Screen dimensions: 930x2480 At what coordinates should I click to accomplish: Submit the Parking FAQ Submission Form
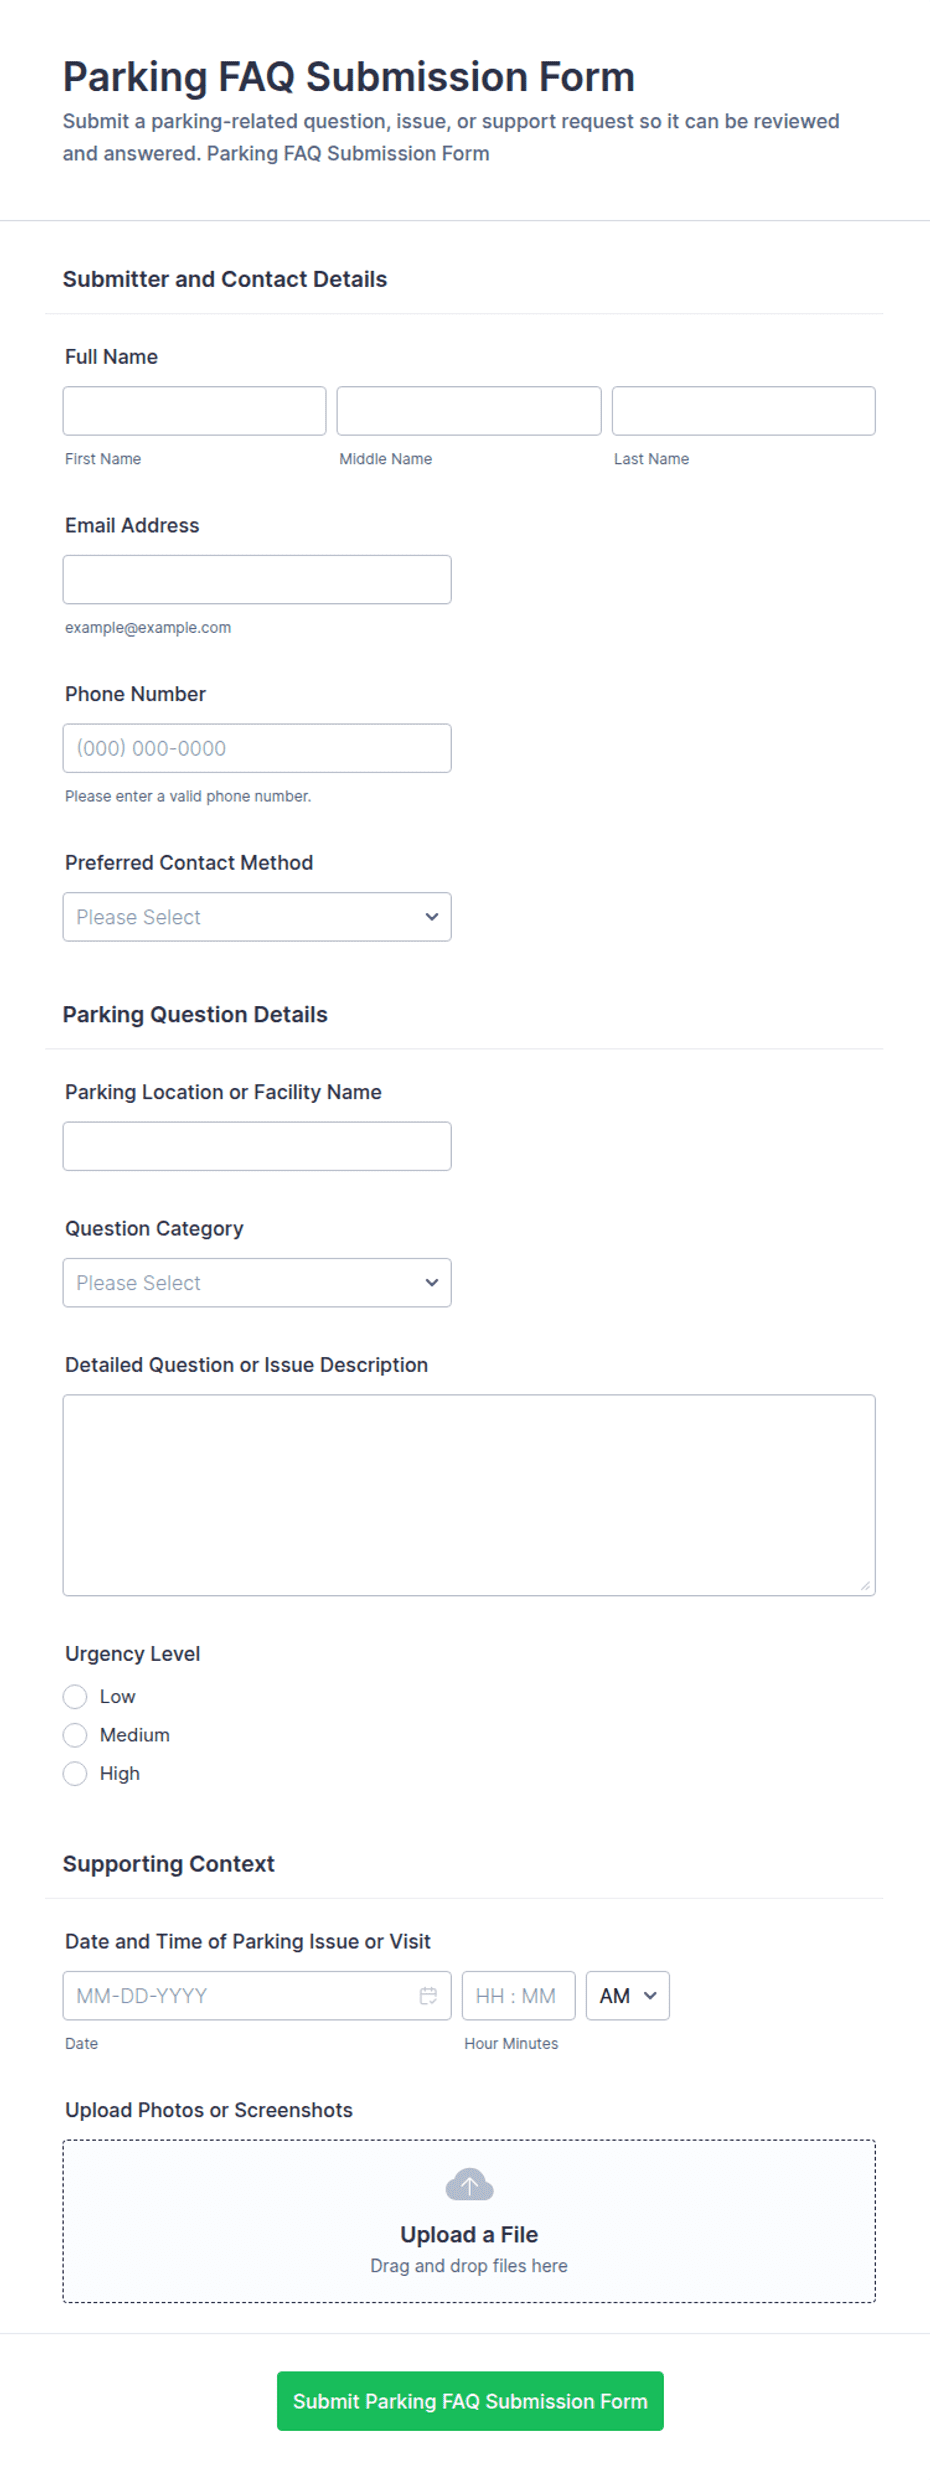470,2400
